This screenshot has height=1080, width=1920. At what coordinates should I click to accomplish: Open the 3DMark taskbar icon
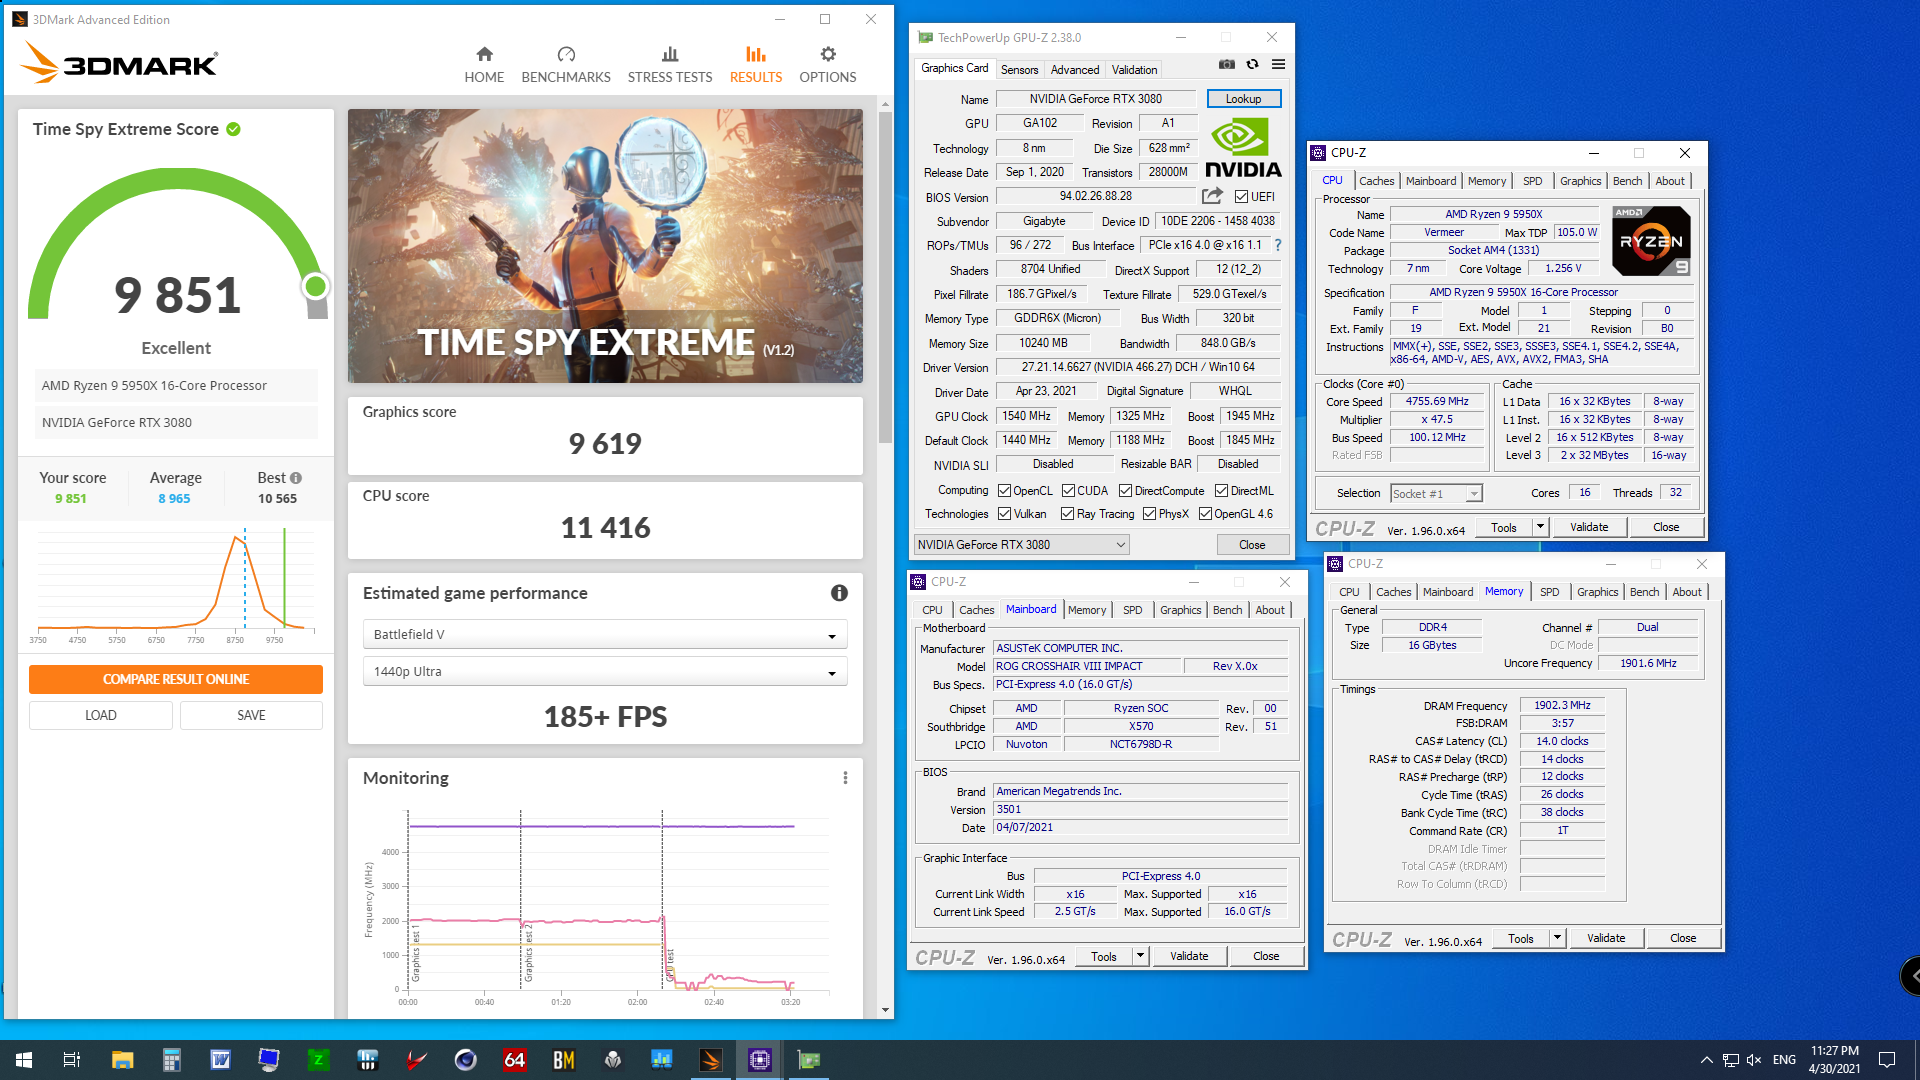tap(710, 1060)
